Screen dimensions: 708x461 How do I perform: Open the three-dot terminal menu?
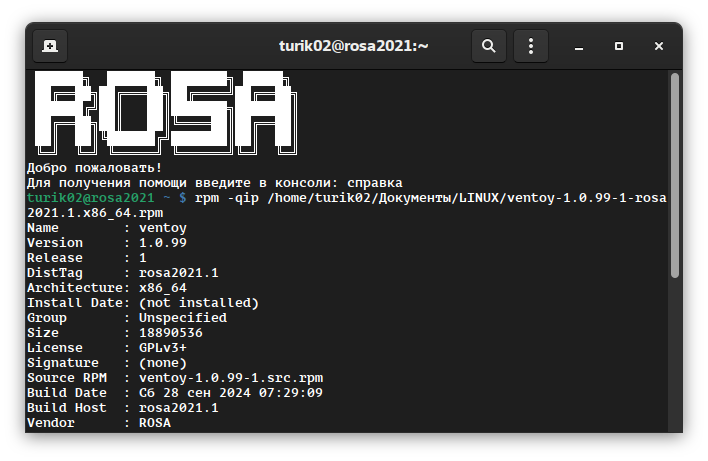(531, 46)
